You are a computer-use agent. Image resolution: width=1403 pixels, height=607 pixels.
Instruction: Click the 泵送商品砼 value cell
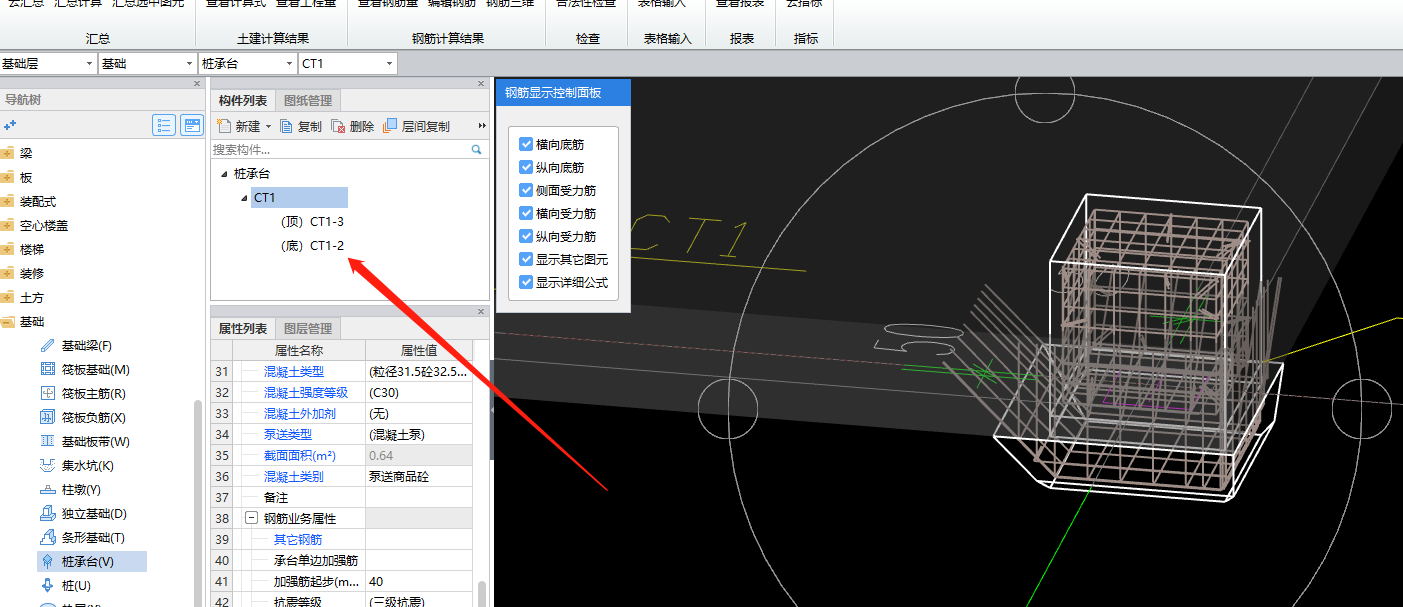pos(419,476)
